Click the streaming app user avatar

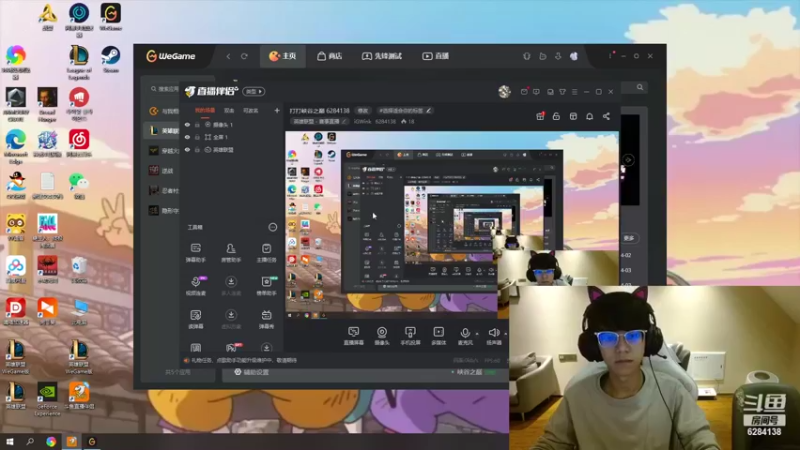click(504, 91)
